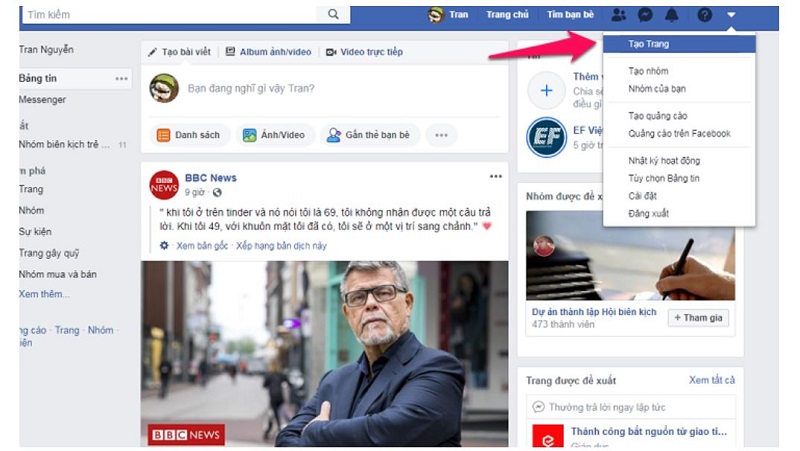Click the Tìm kiếm search field
The height and width of the screenshot is (451, 800).
170,14
